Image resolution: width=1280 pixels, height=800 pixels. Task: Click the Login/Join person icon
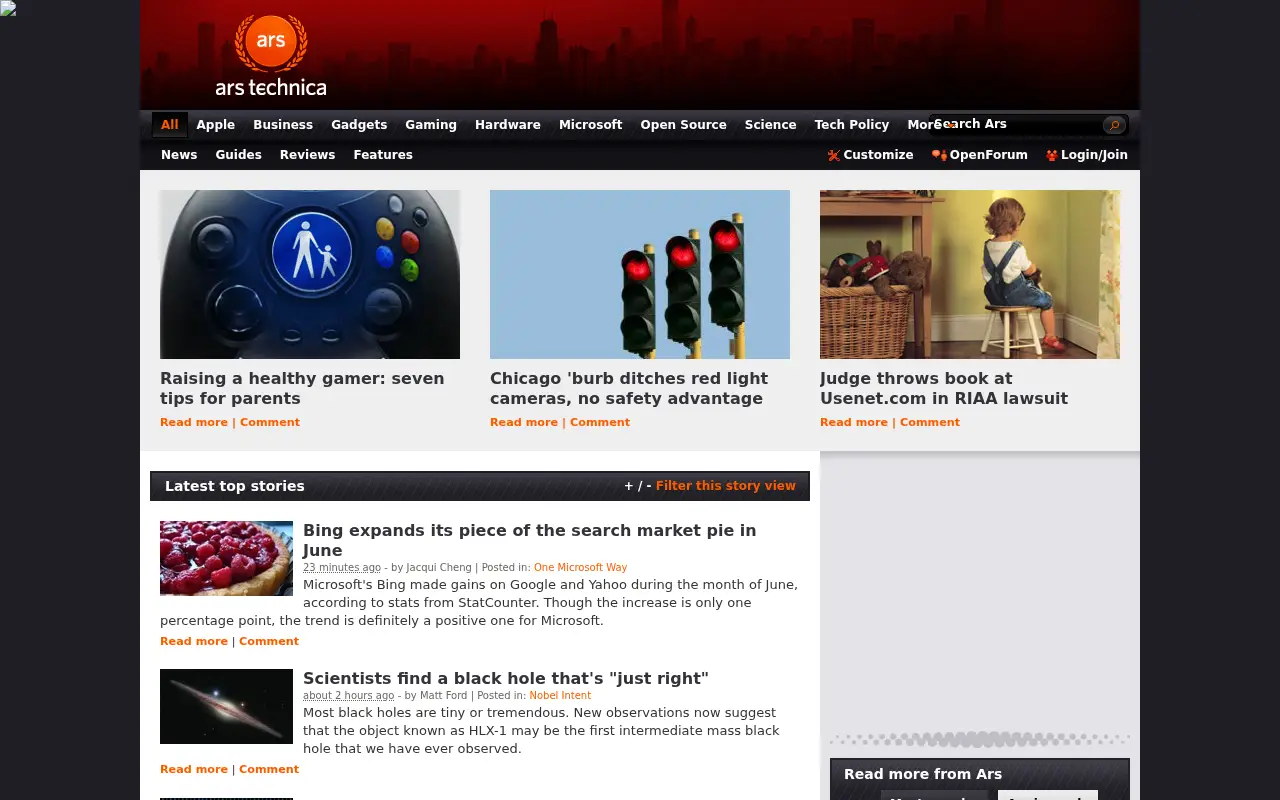tap(1052, 155)
